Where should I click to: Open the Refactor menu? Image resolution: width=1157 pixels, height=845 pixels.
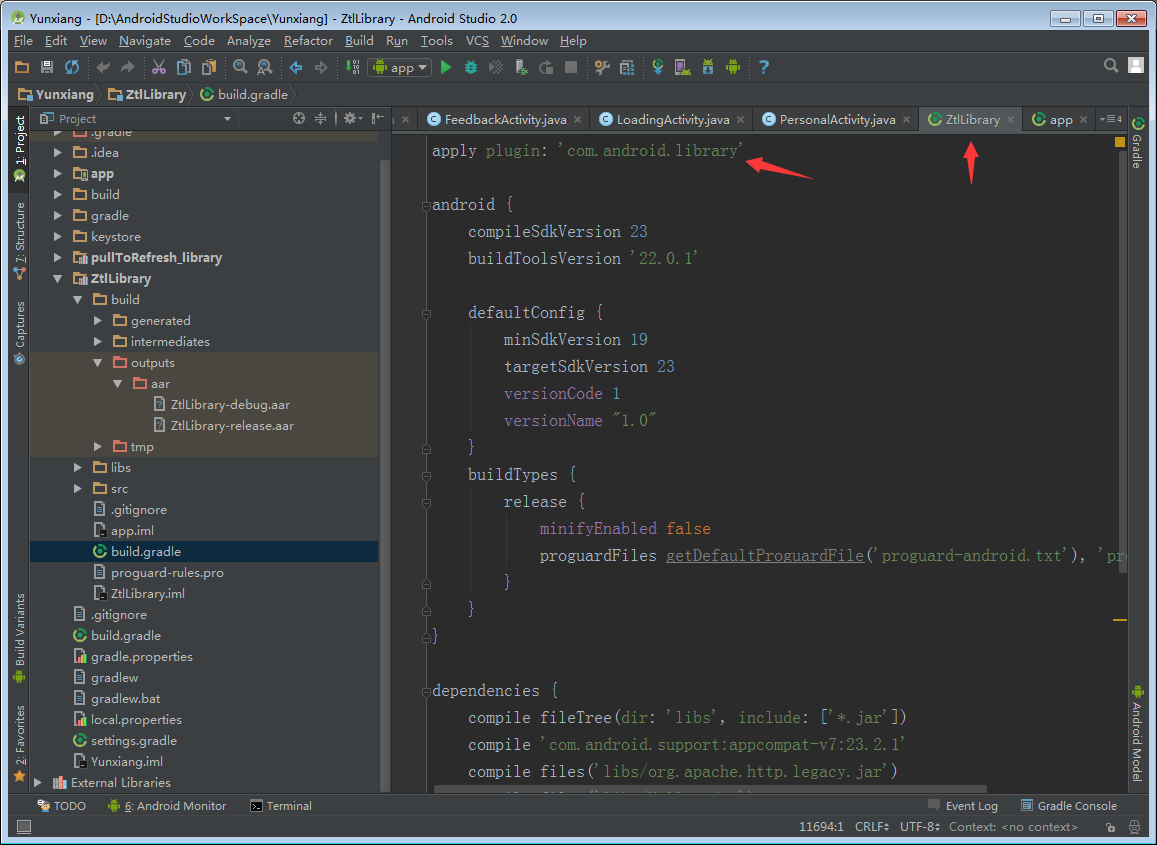(308, 41)
